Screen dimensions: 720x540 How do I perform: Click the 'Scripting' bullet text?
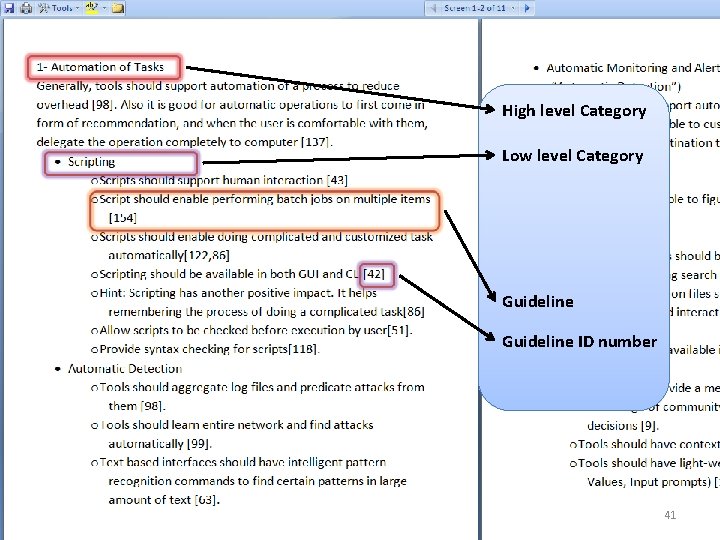click(91, 162)
